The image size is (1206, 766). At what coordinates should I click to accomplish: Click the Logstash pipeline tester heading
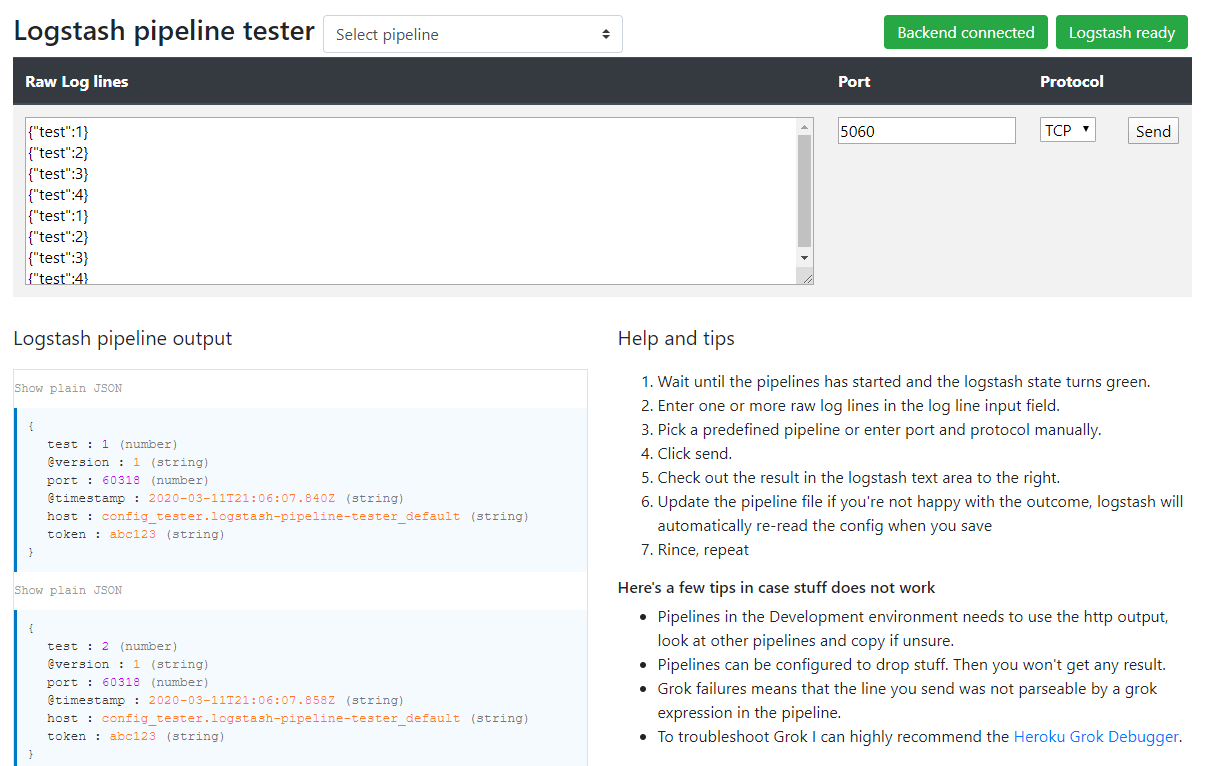click(164, 31)
